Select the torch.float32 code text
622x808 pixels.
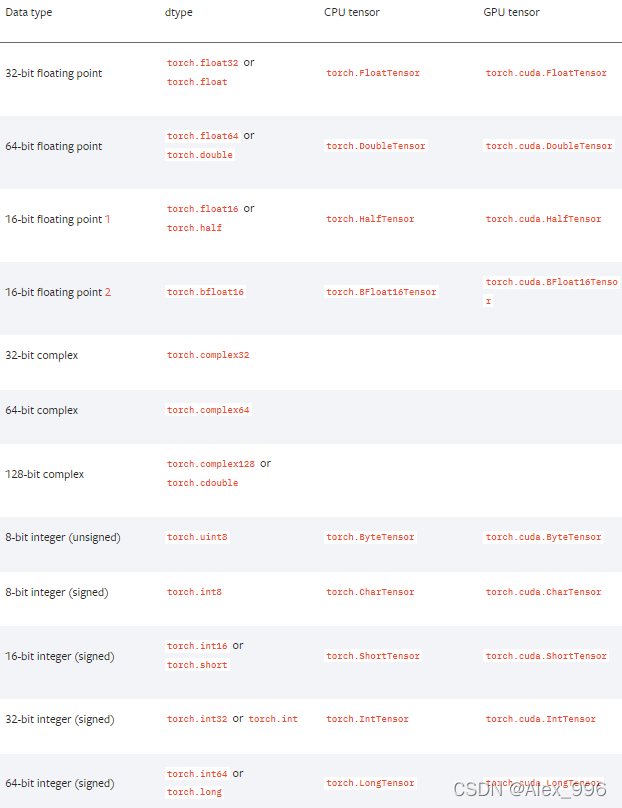click(203, 63)
